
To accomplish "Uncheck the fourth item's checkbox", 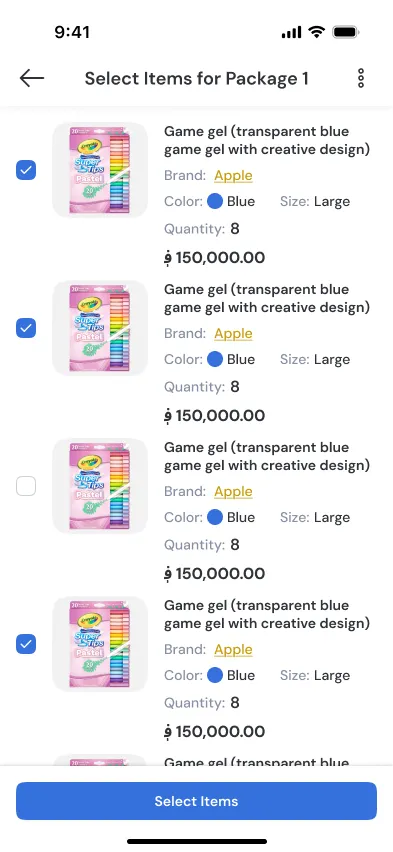I will (26, 644).
